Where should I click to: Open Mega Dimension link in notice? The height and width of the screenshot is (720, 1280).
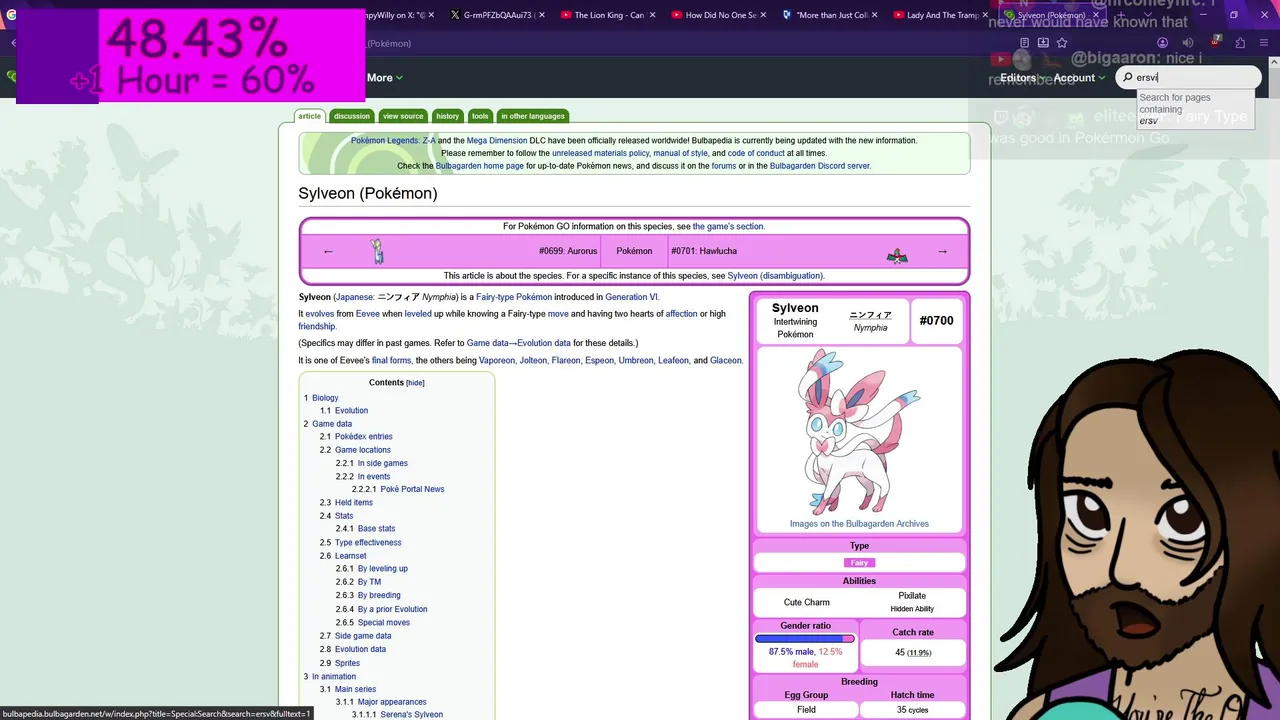pos(497,141)
